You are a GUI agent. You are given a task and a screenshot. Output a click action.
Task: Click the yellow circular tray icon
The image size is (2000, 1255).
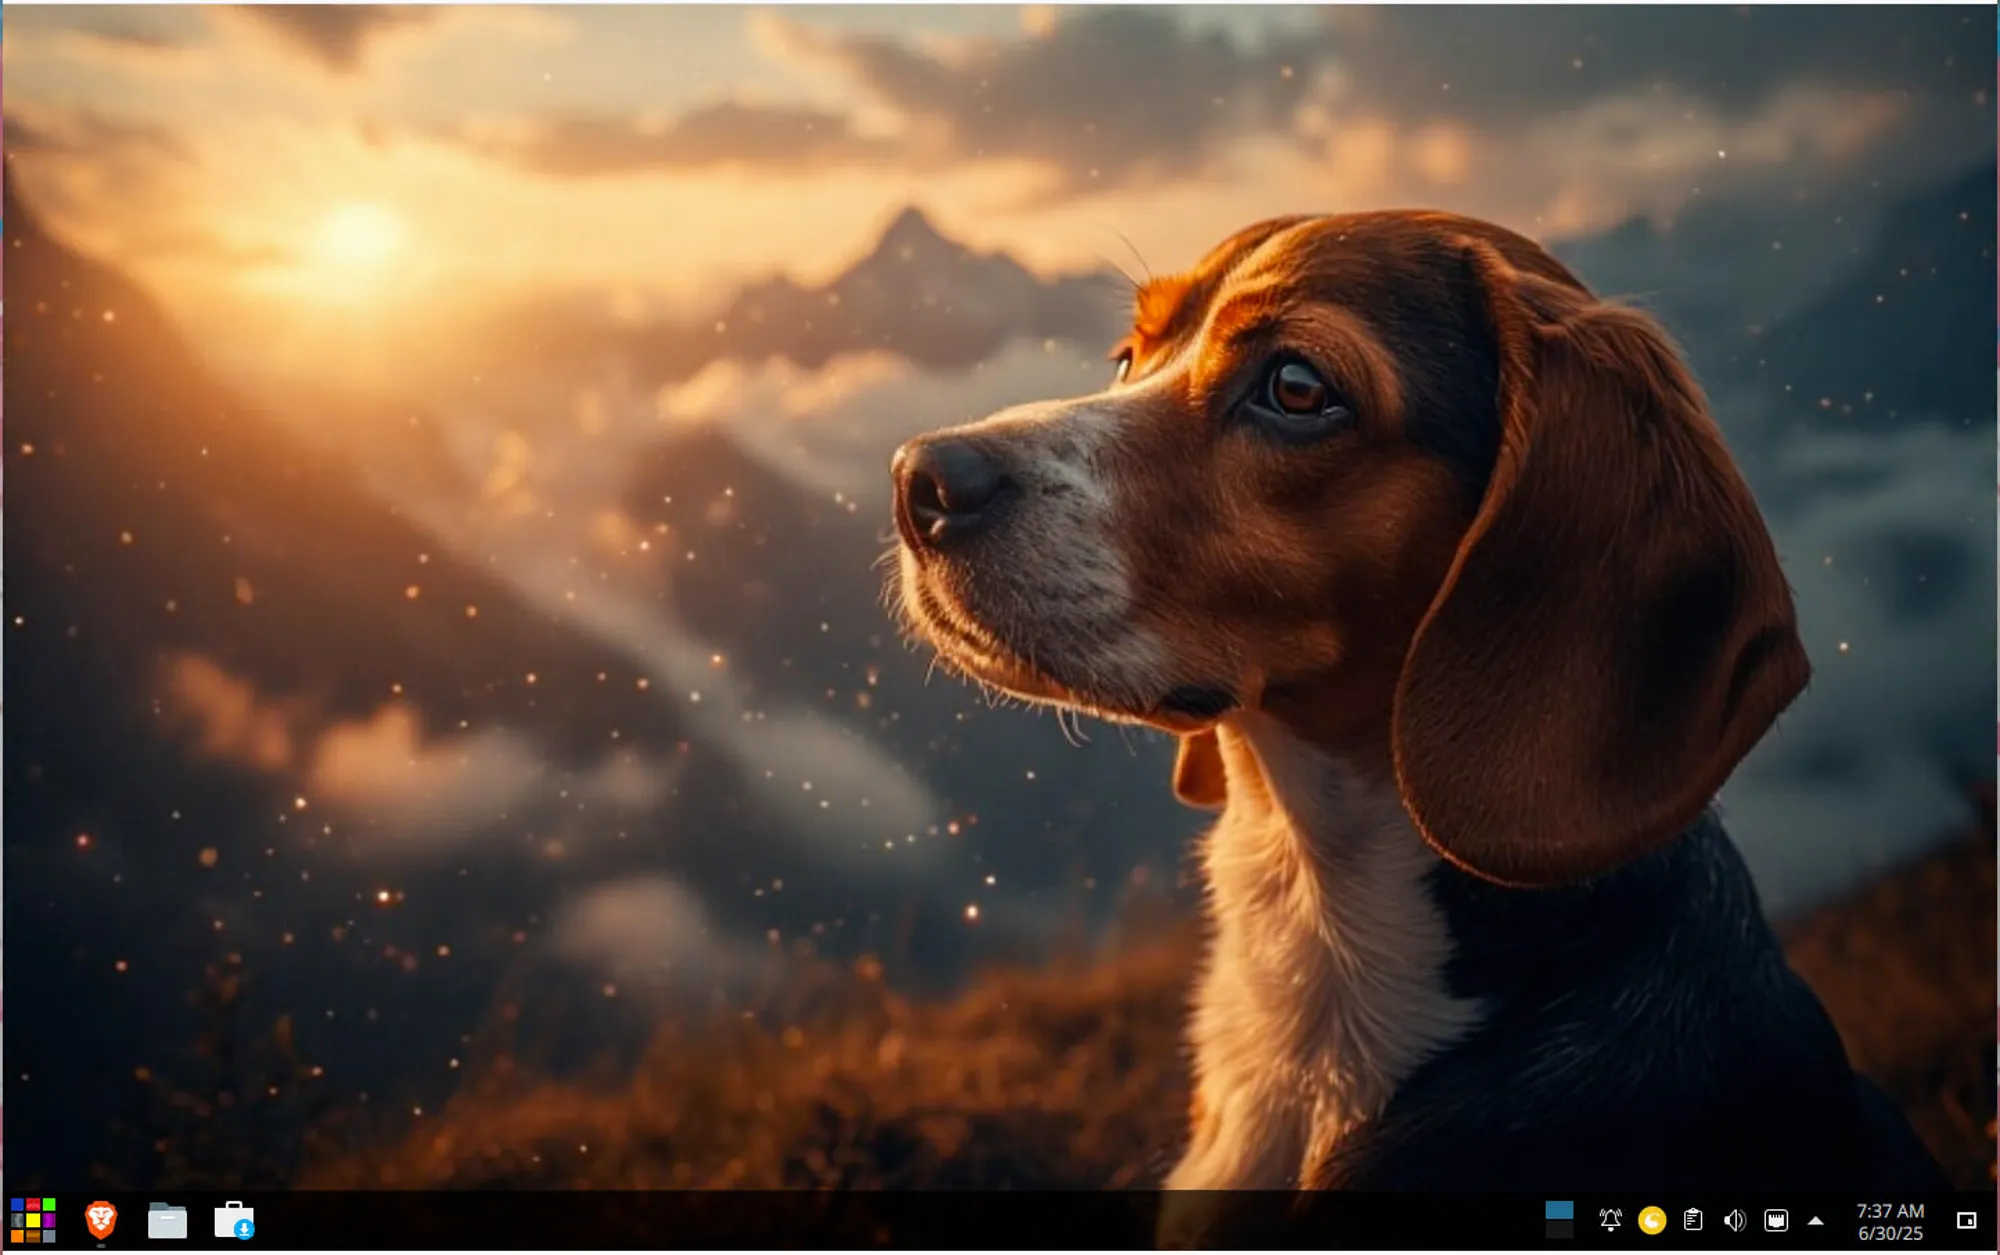1652,1220
